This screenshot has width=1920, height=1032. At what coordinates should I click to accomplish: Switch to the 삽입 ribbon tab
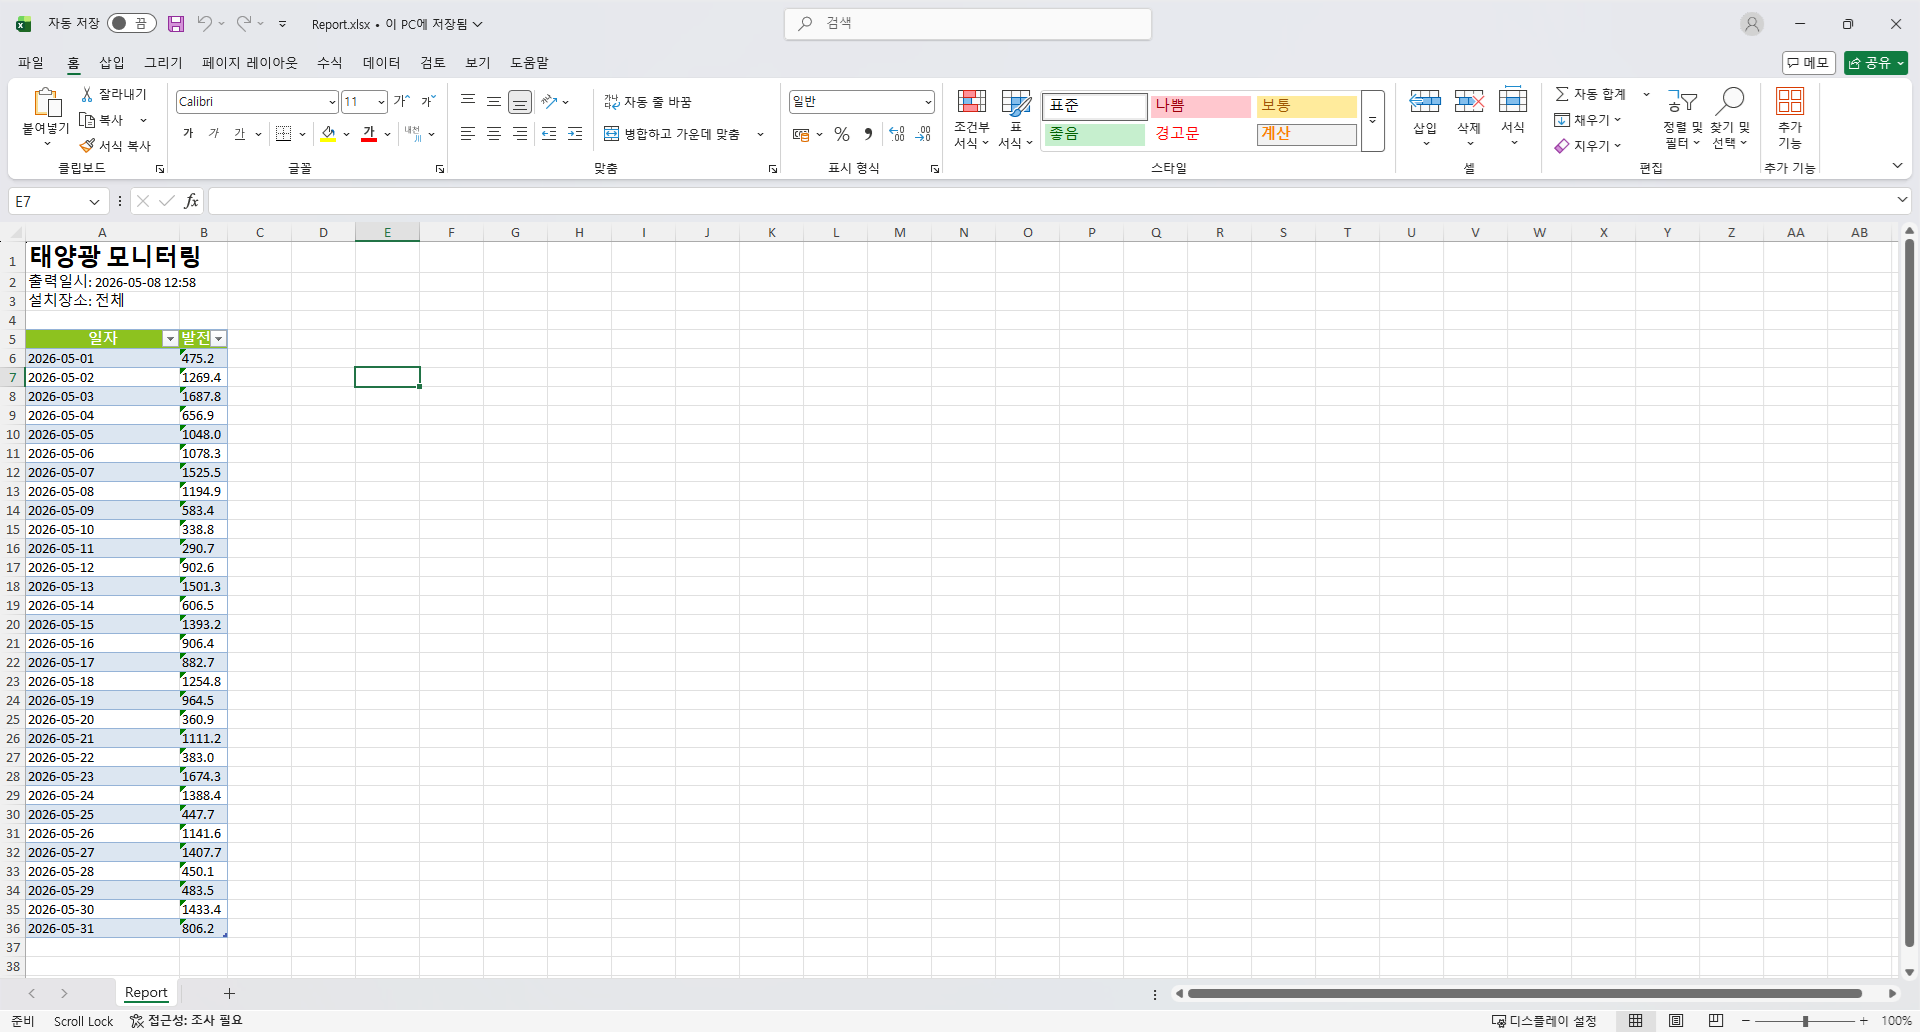[112, 62]
